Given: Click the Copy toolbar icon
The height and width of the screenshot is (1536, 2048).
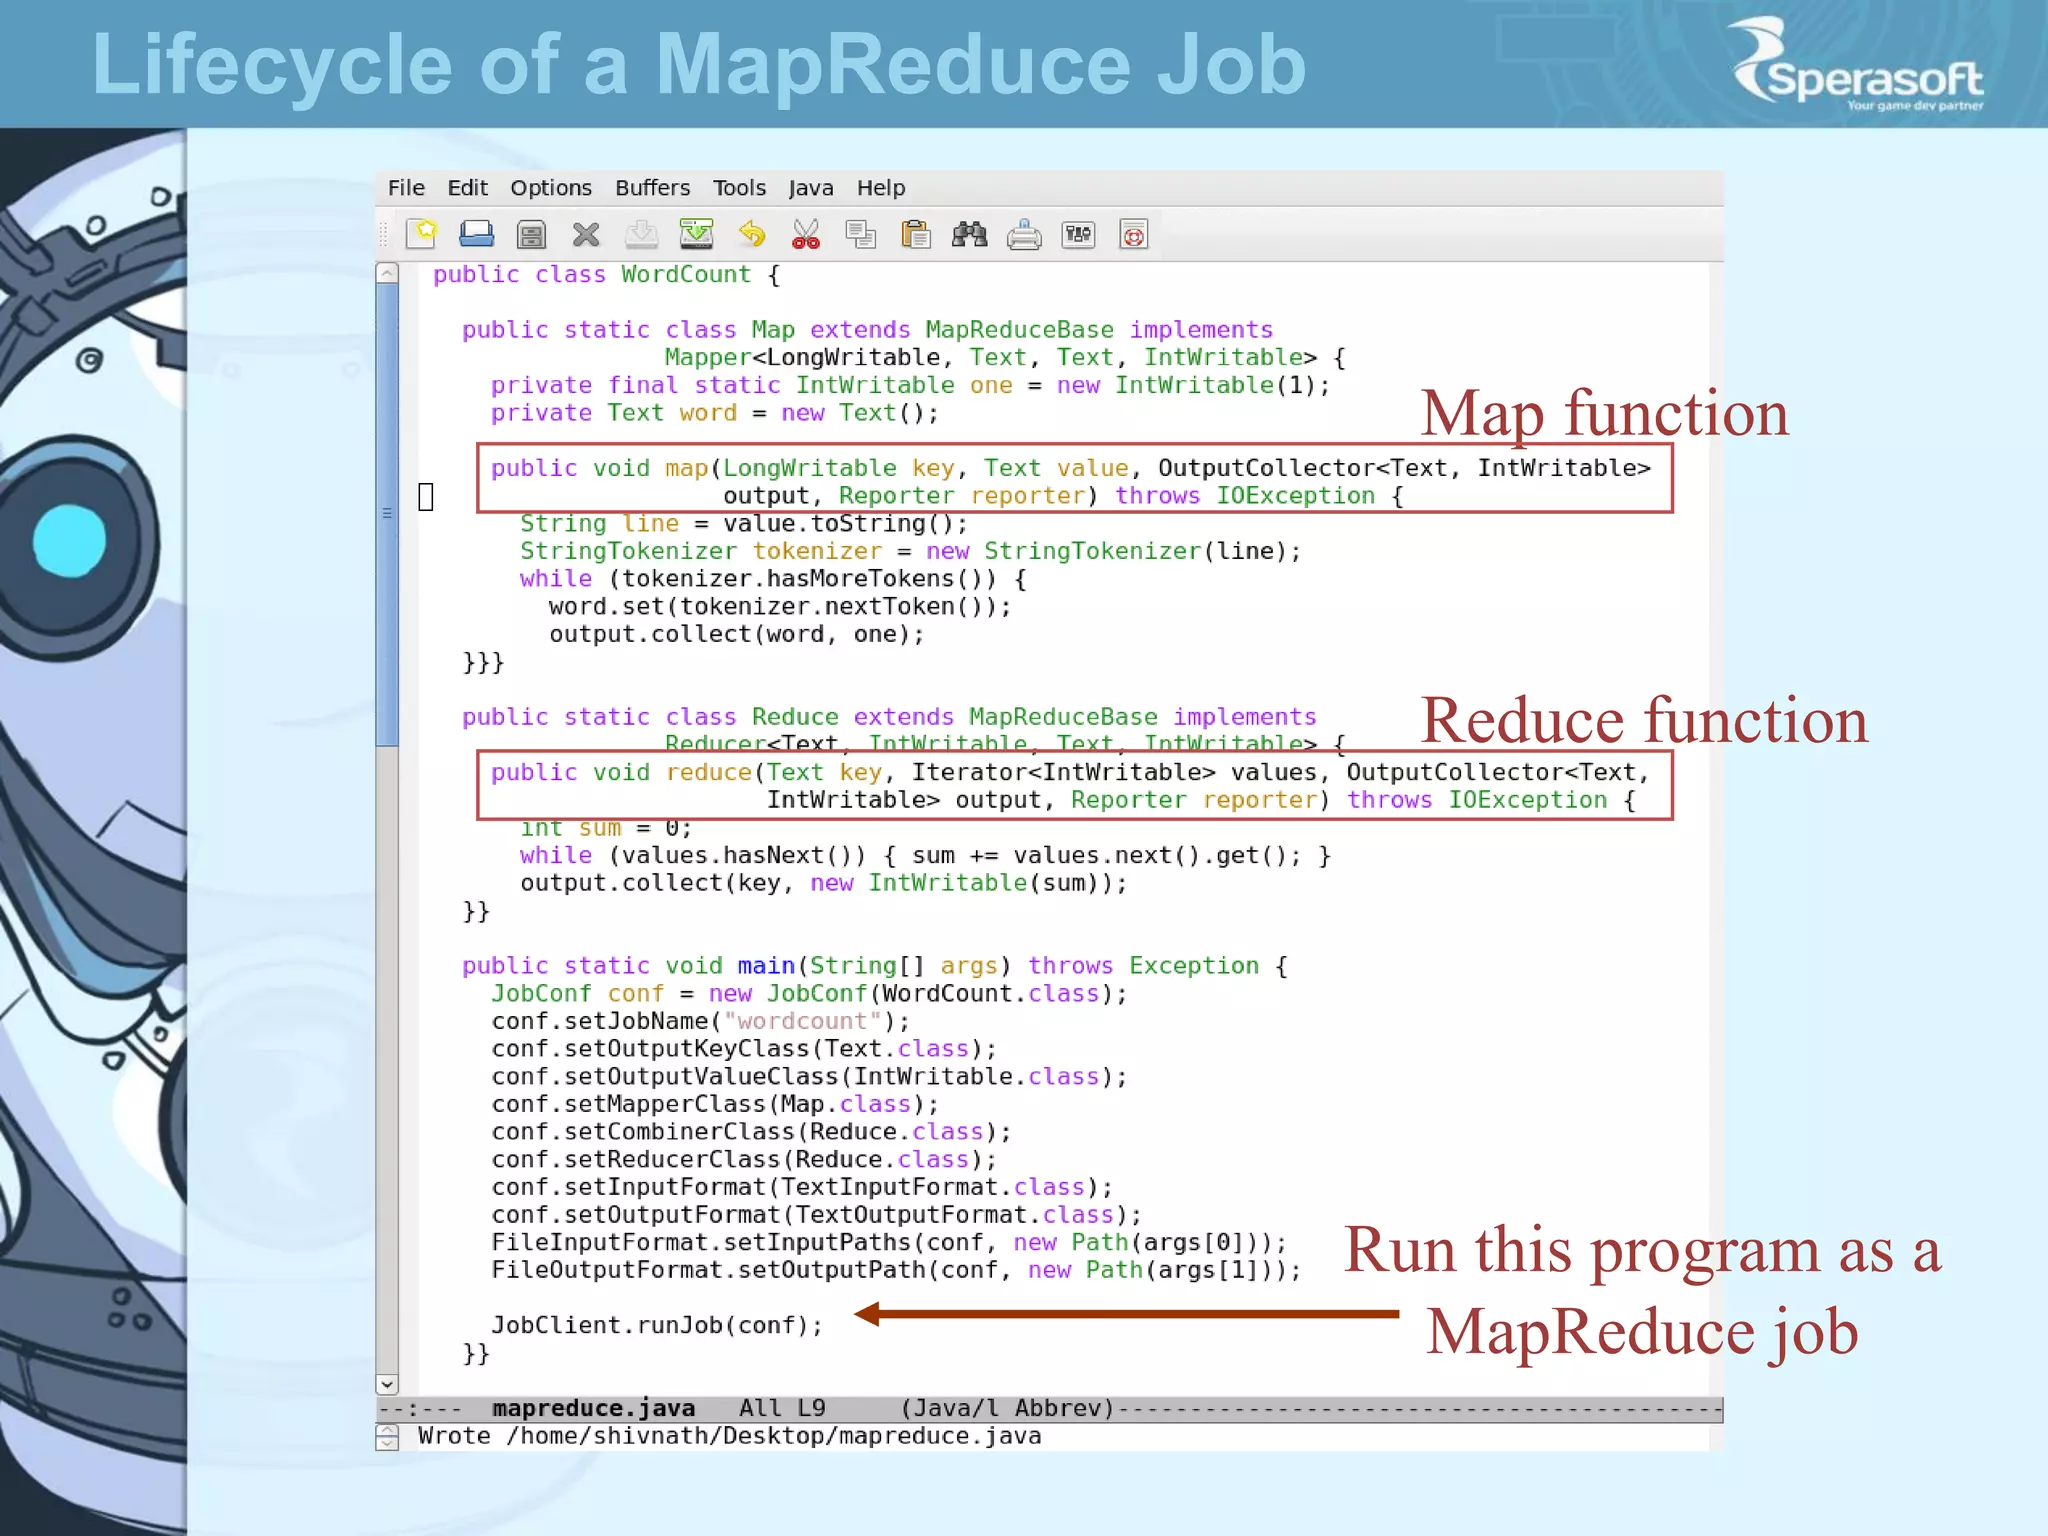Looking at the screenshot, I should click(x=860, y=234).
